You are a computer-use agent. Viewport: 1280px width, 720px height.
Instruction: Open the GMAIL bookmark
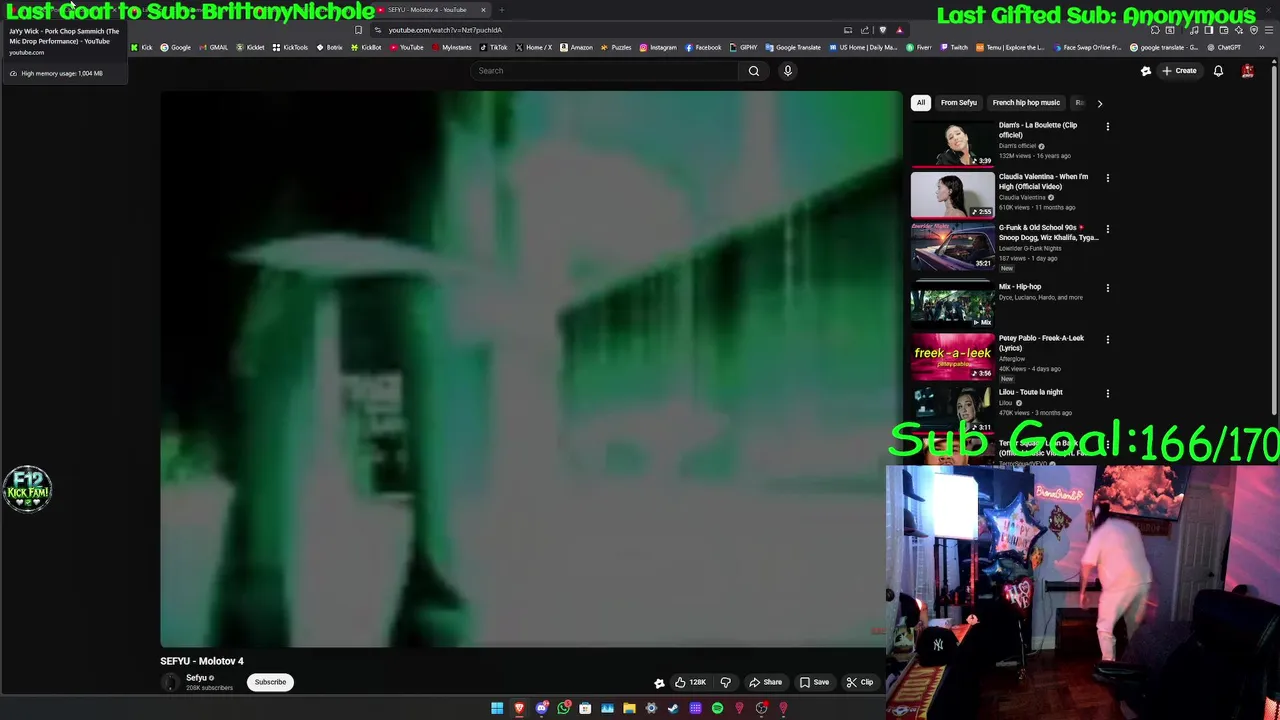coord(214,47)
